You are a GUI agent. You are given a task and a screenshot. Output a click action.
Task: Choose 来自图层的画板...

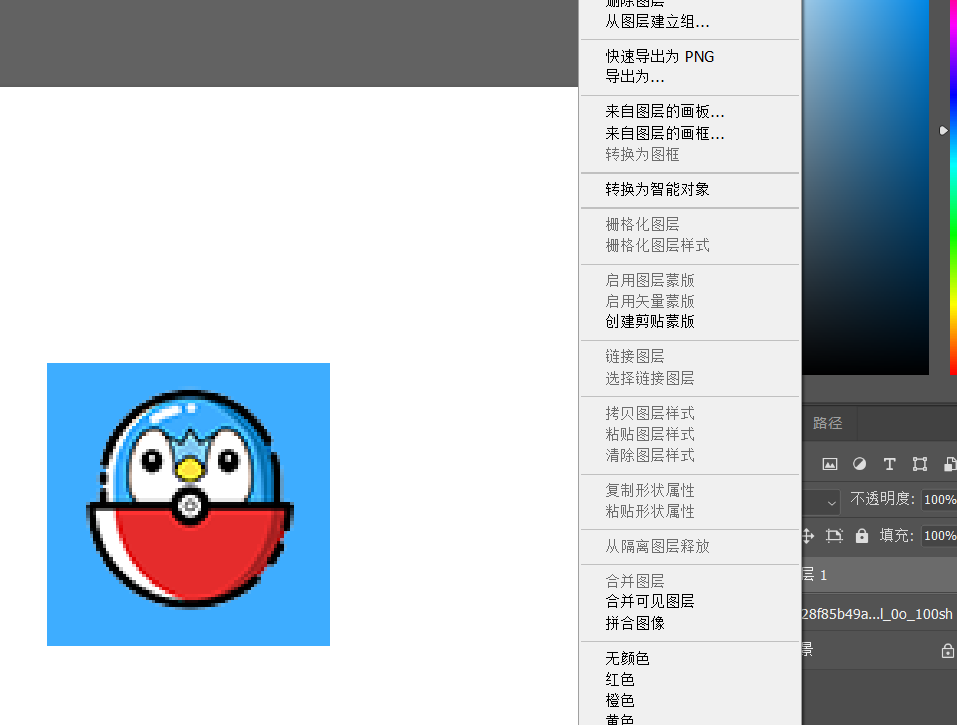coord(665,112)
